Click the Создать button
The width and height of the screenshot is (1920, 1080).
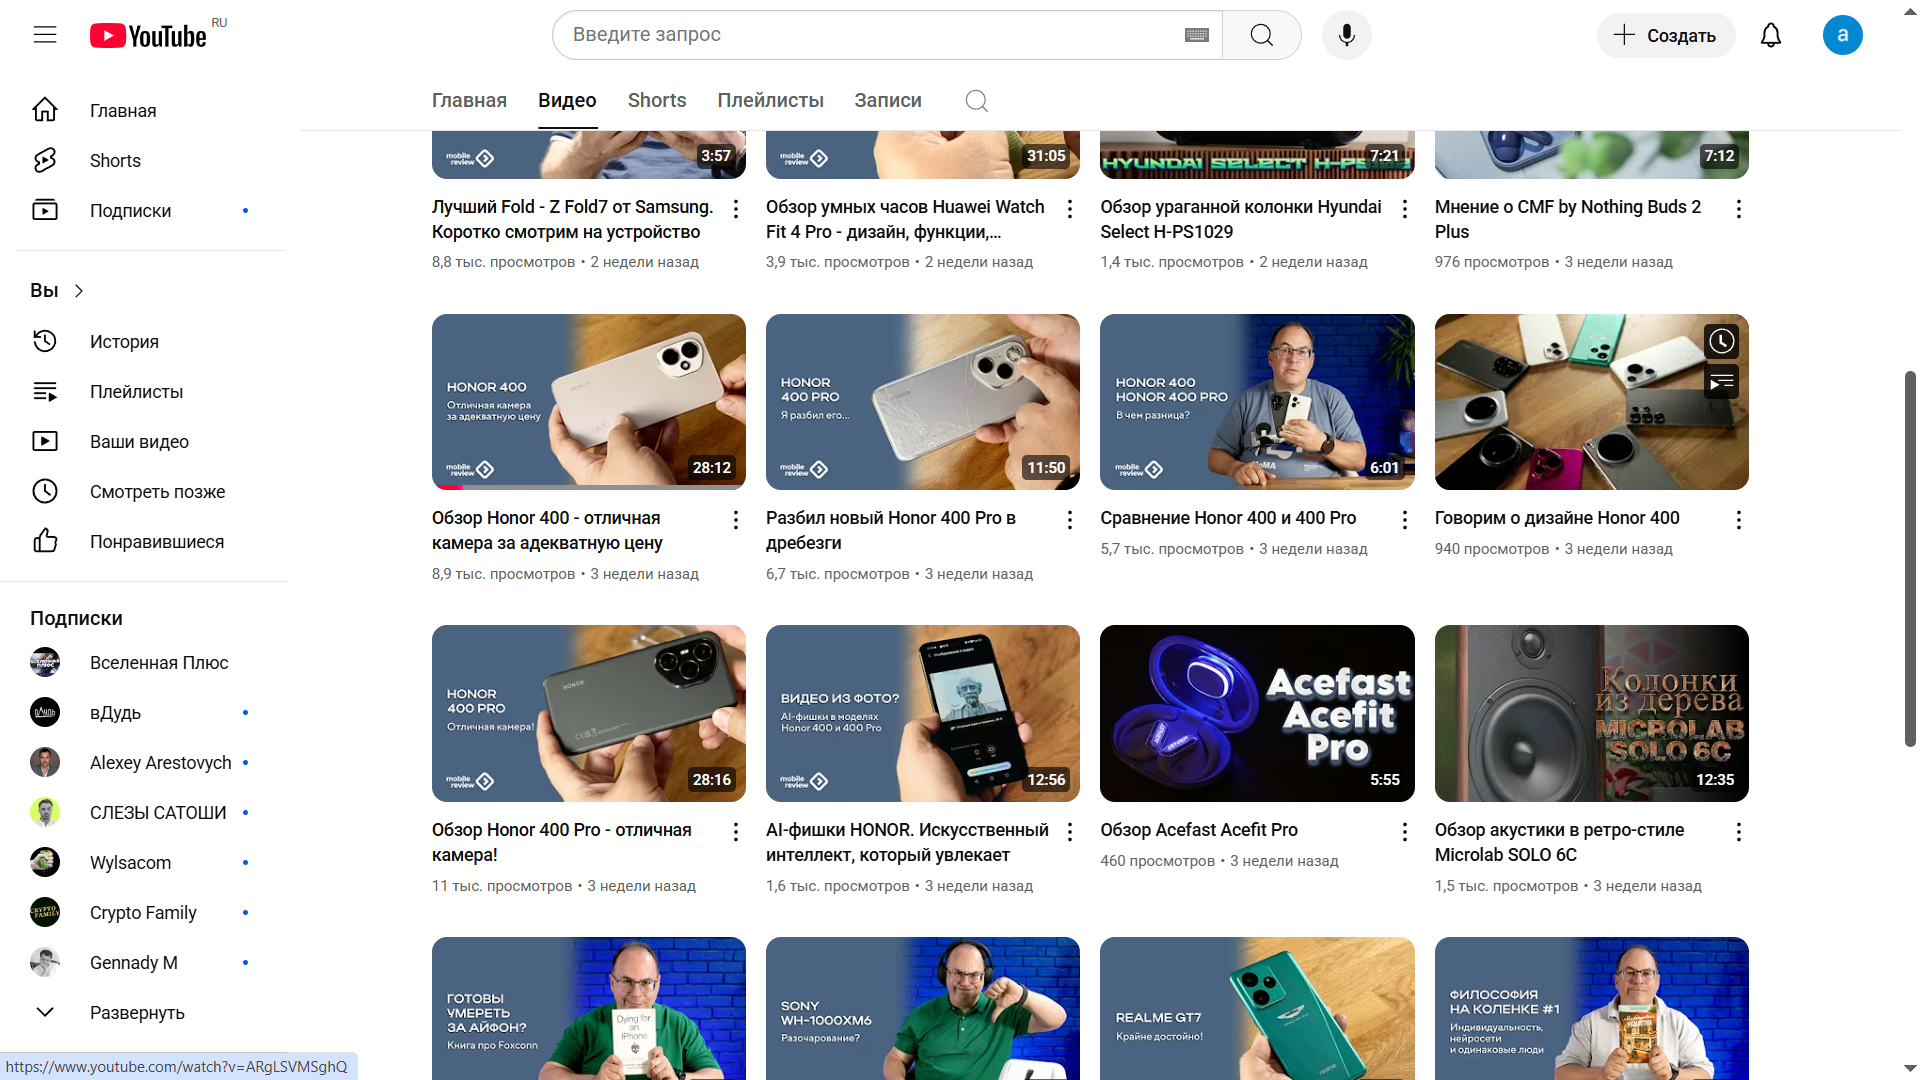tap(1665, 35)
